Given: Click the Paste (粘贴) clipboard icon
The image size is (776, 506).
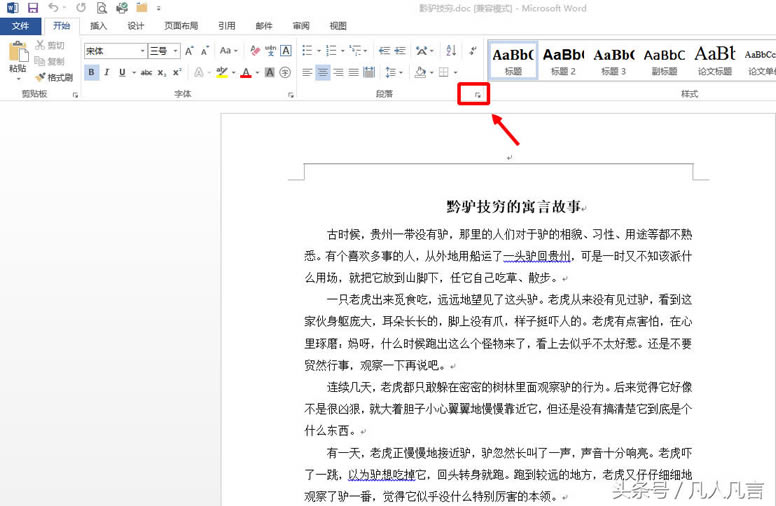Looking at the screenshot, I should pyautogui.click(x=17, y=54).
